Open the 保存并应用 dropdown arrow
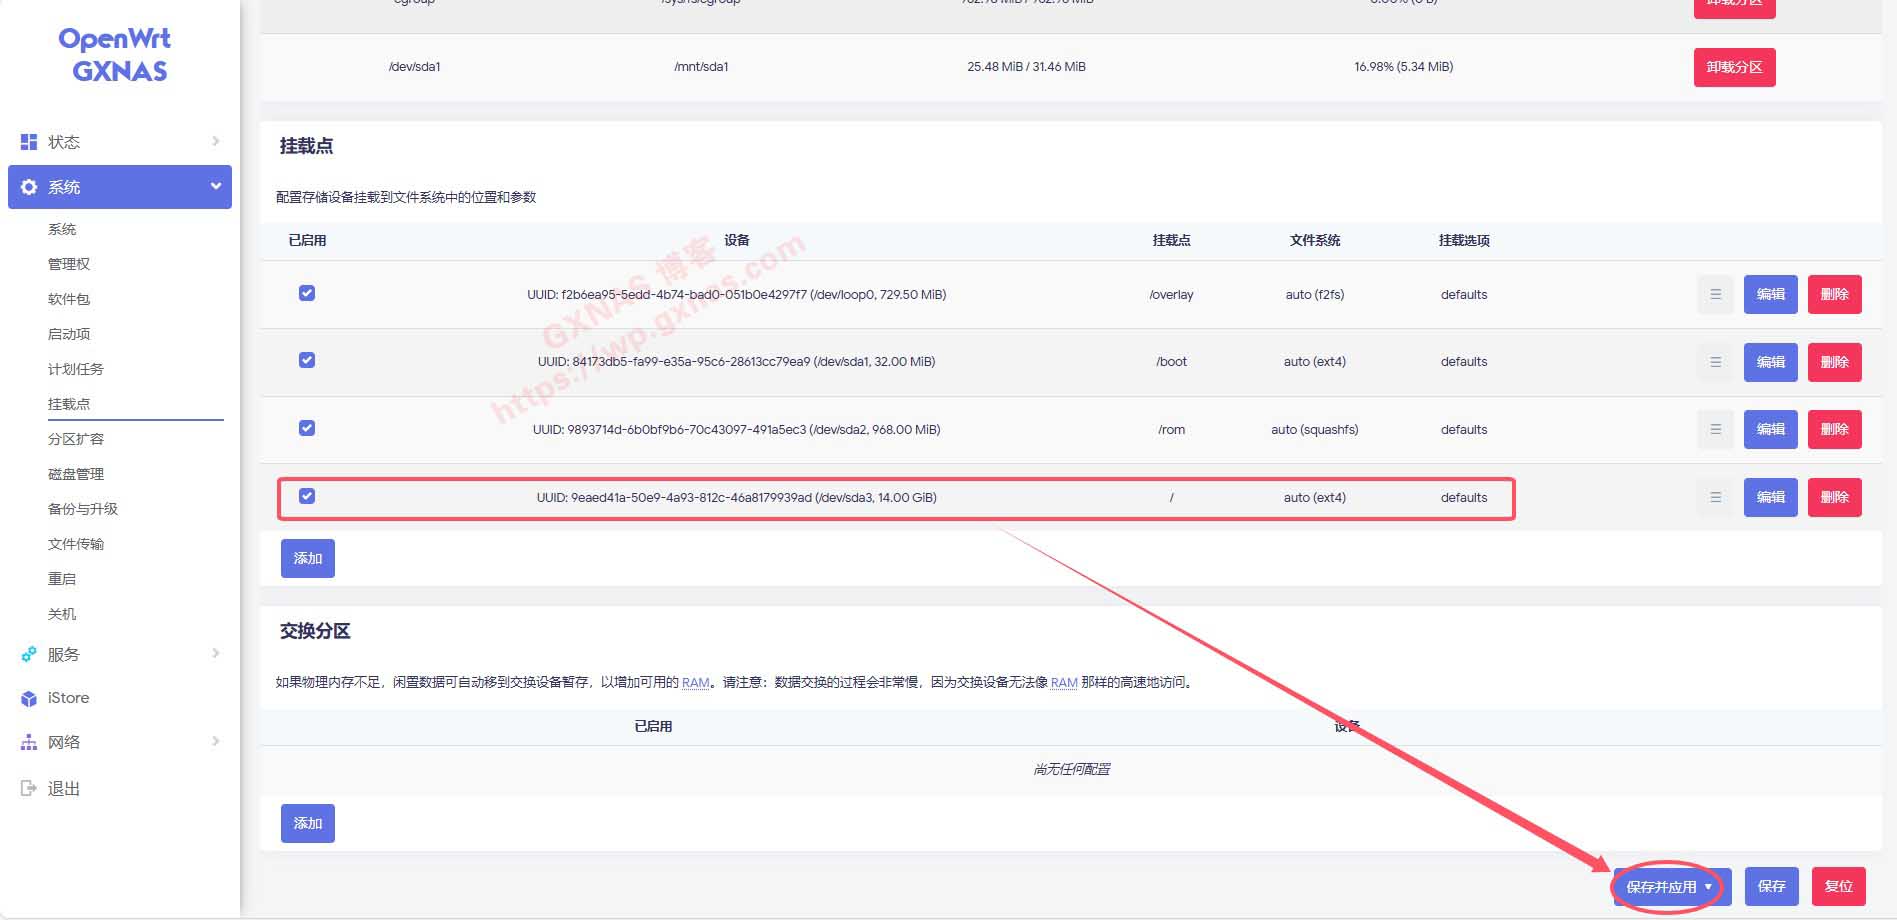Viewport: 1897px width, 920px height. click(1708, 887)
